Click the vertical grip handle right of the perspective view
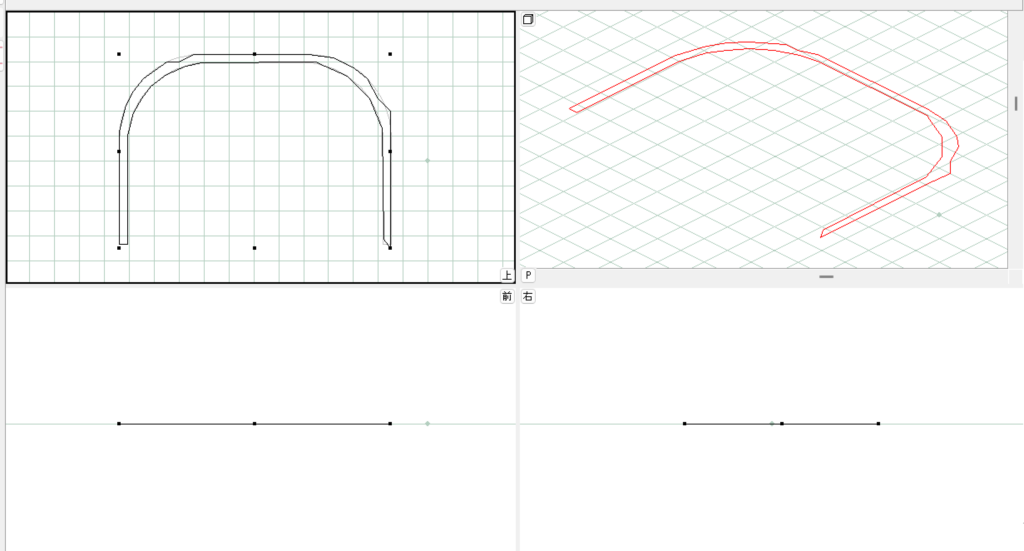Image resolution: width=1024 pixels, height=551 pixels. [x=1016, y=103]
